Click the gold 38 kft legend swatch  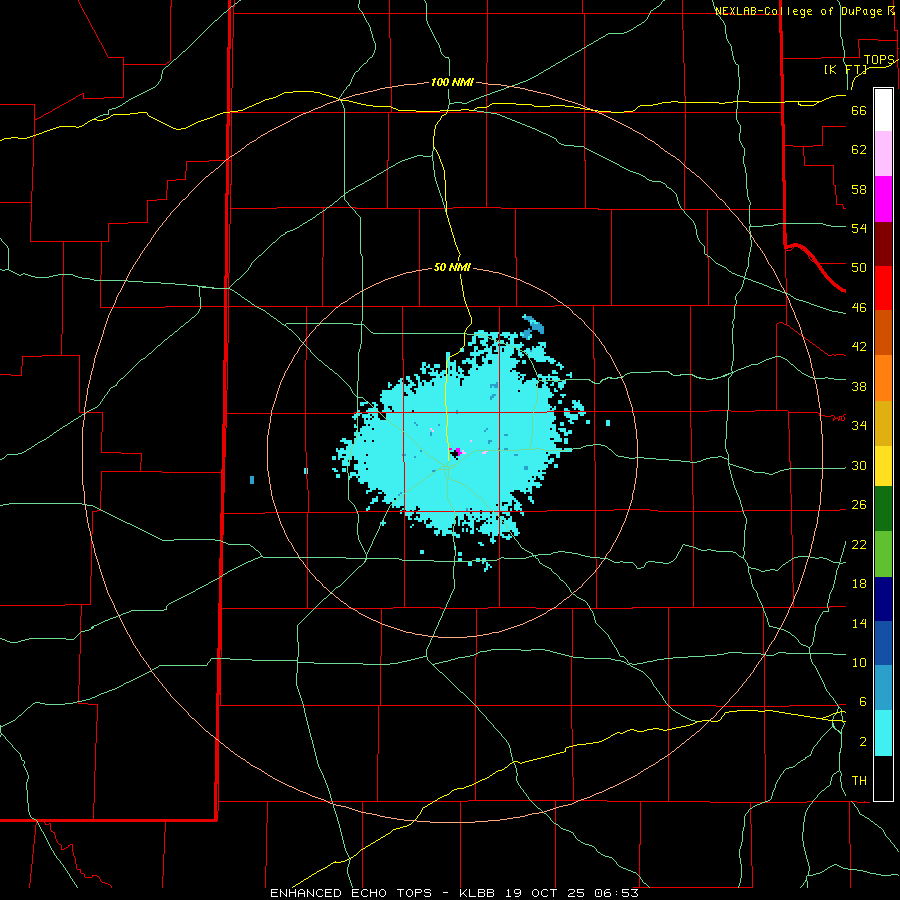point(883,423)
